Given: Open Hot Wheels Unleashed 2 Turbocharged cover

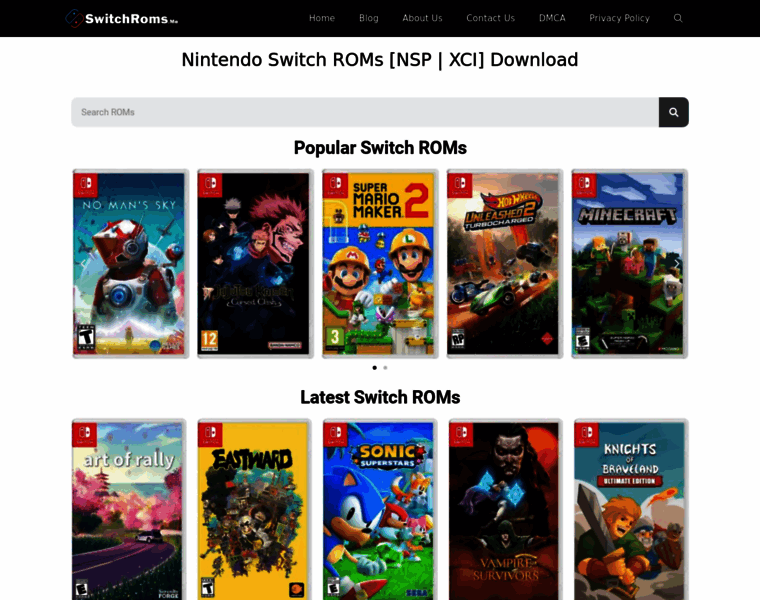Looking at the screenshot, I should 505,264.
